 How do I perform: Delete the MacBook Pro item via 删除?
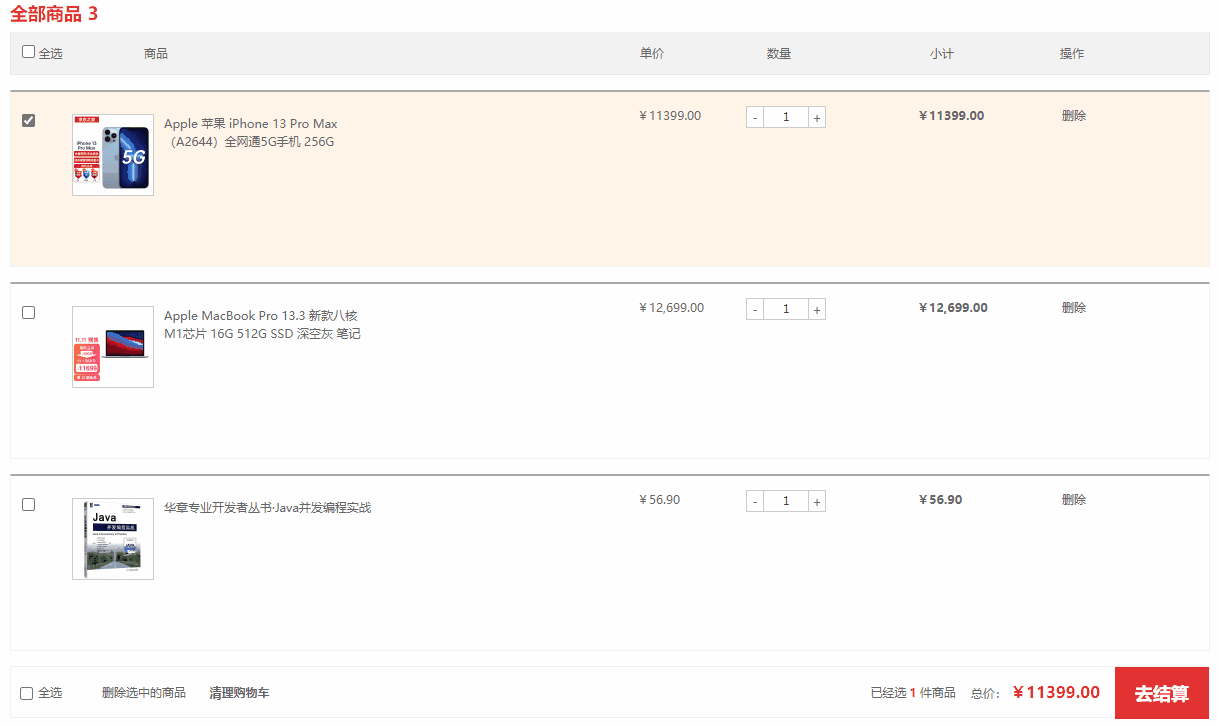pos(1074,307)
